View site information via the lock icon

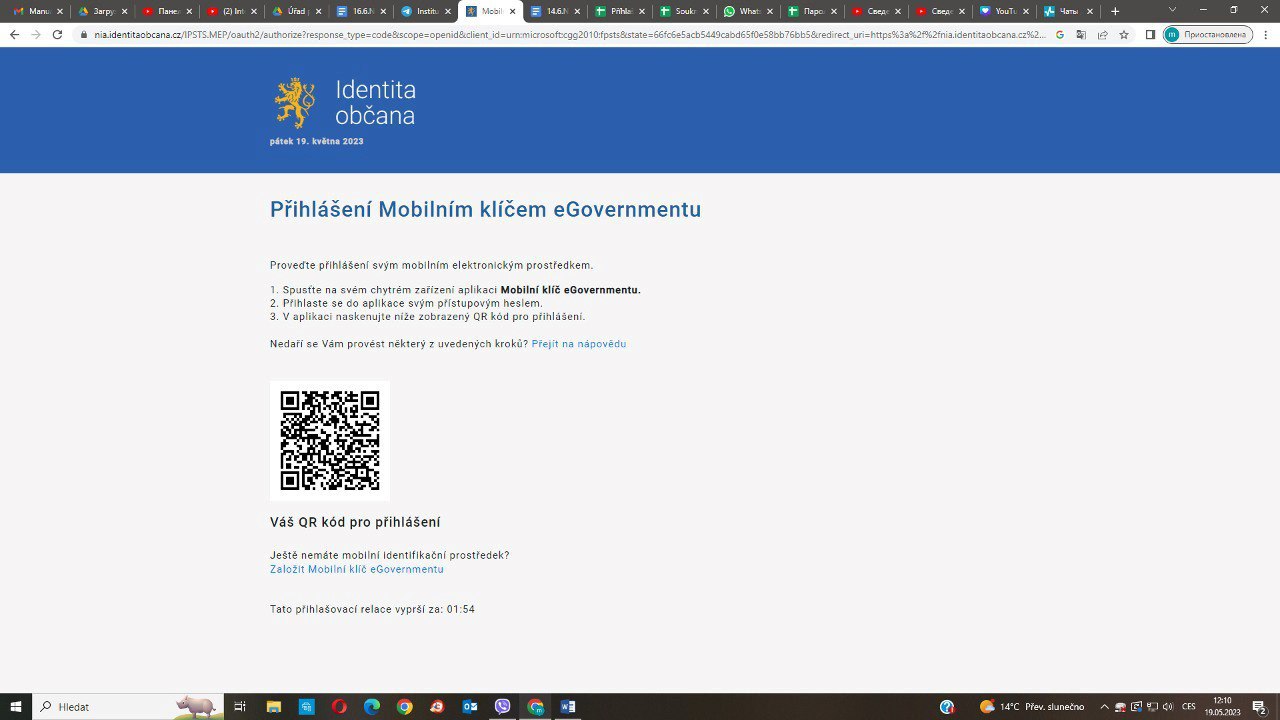pyautogui.click(x=85, y=34)
